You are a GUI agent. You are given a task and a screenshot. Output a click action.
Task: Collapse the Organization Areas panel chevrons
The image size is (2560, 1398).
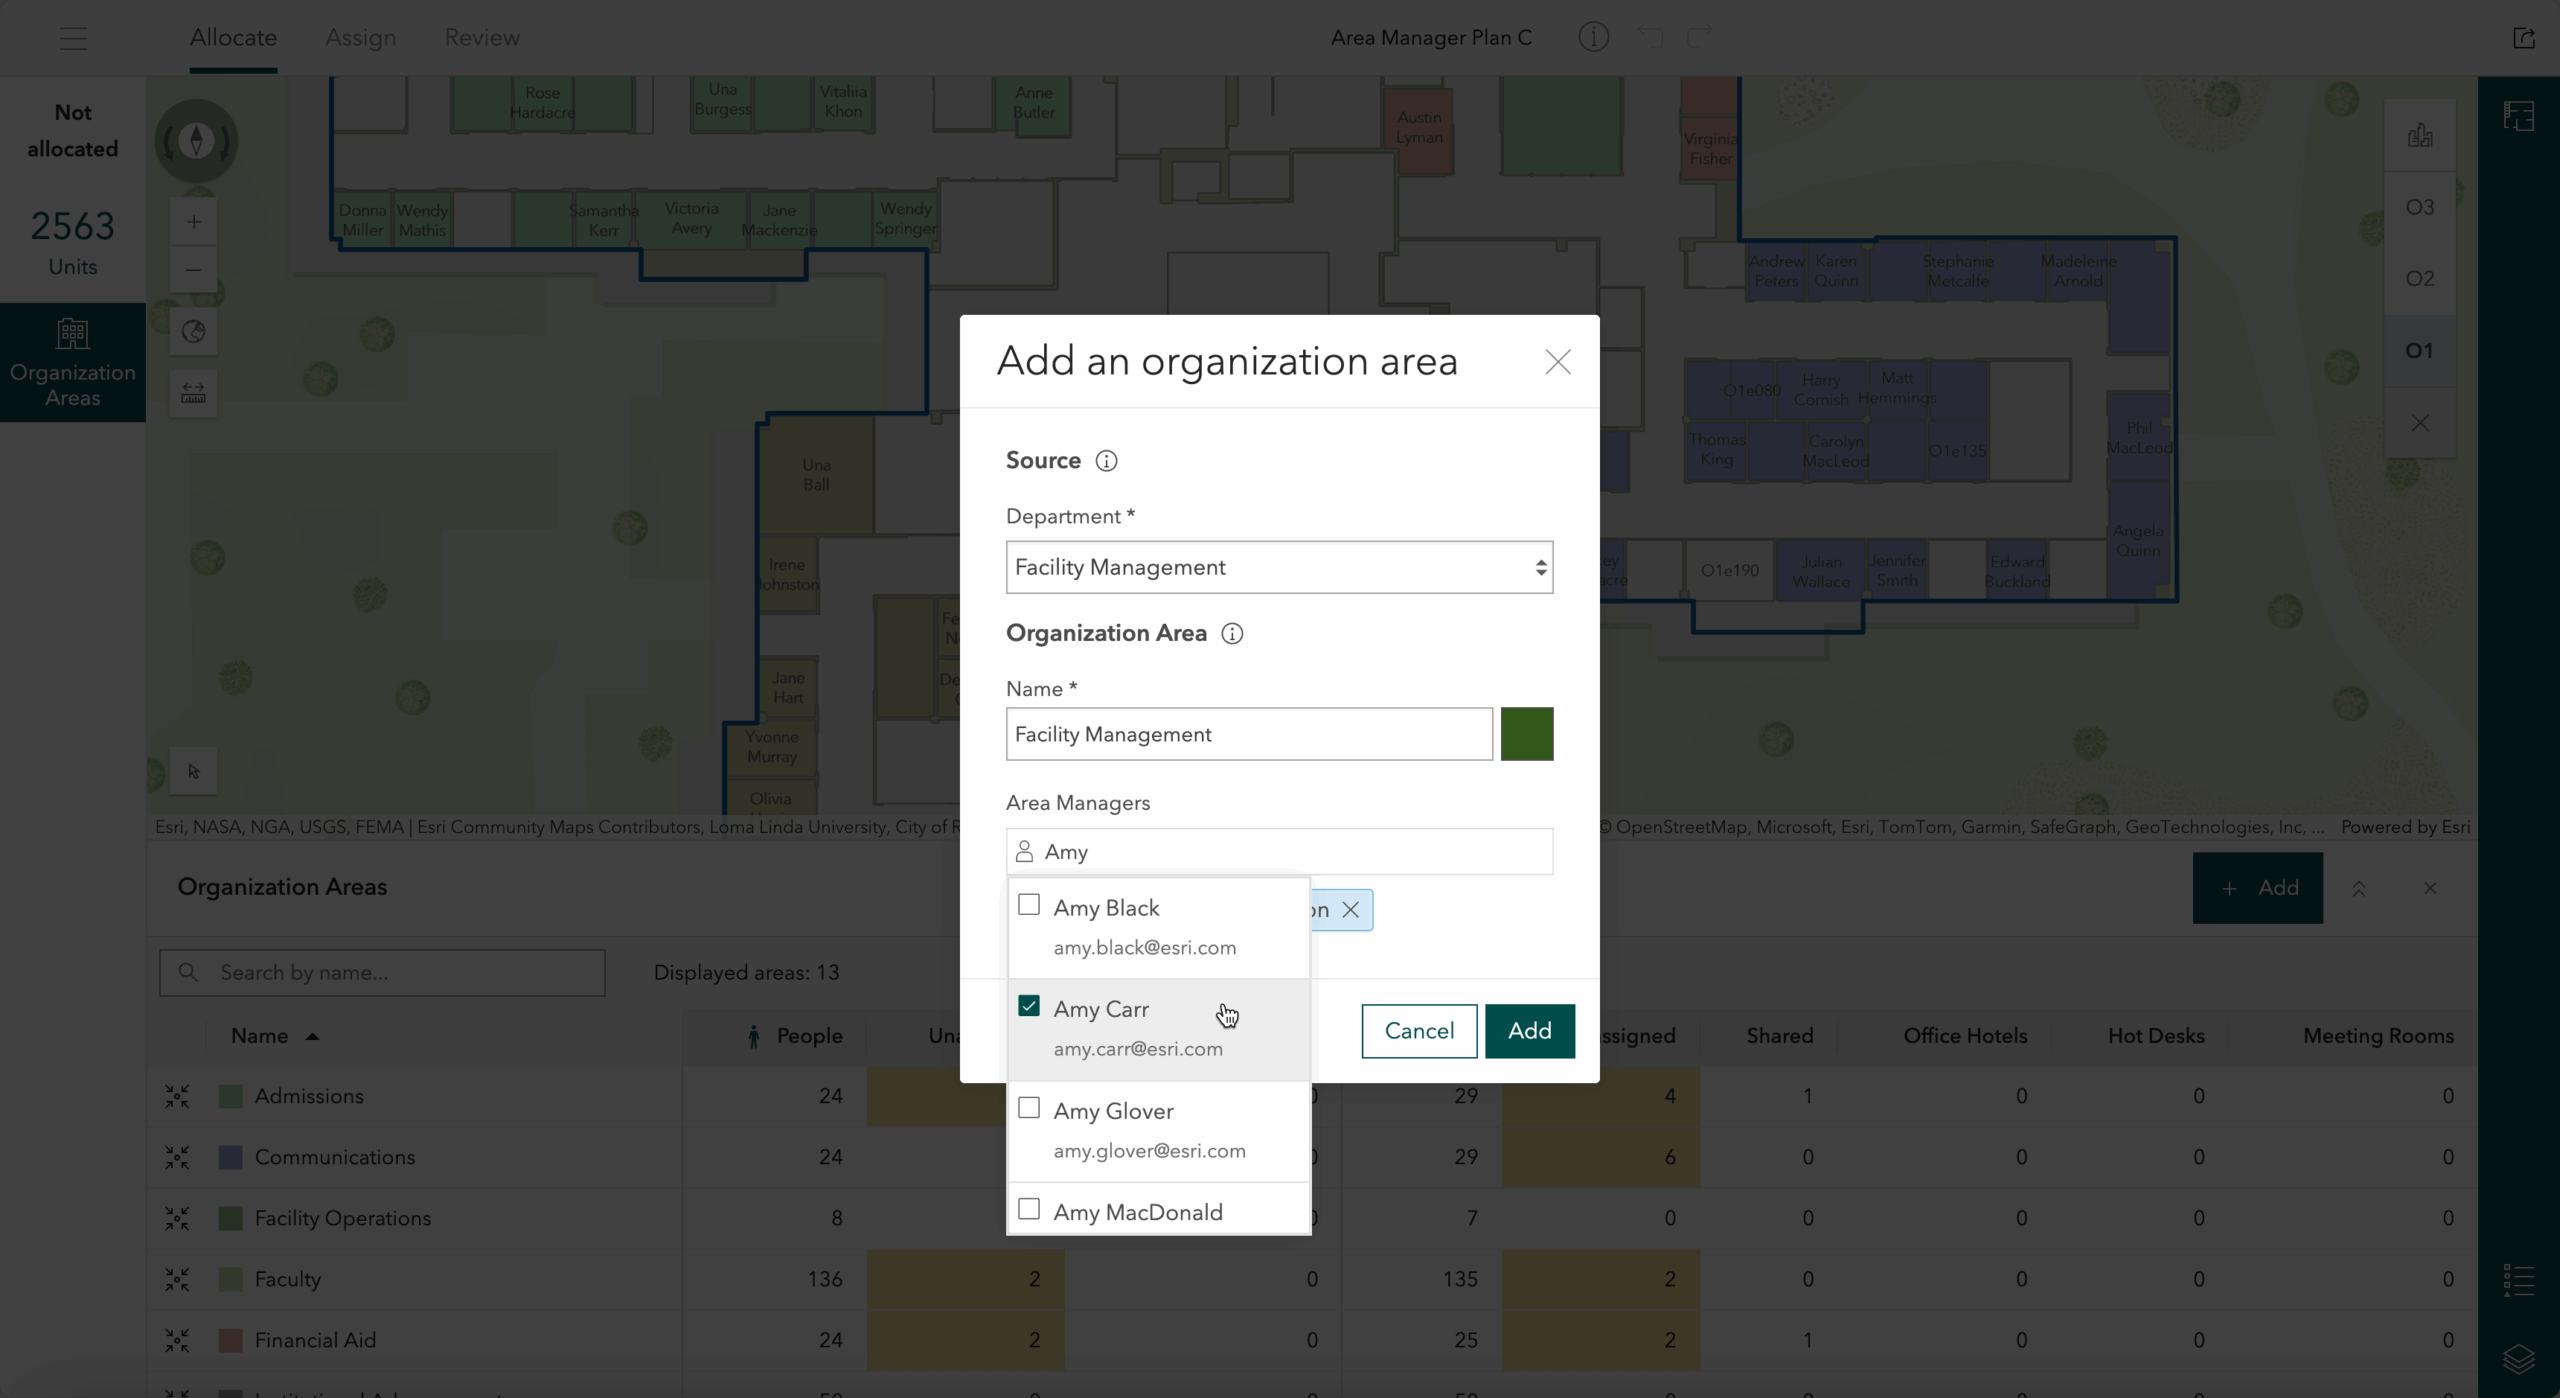pyautogui.click(x=2359, y=888)
